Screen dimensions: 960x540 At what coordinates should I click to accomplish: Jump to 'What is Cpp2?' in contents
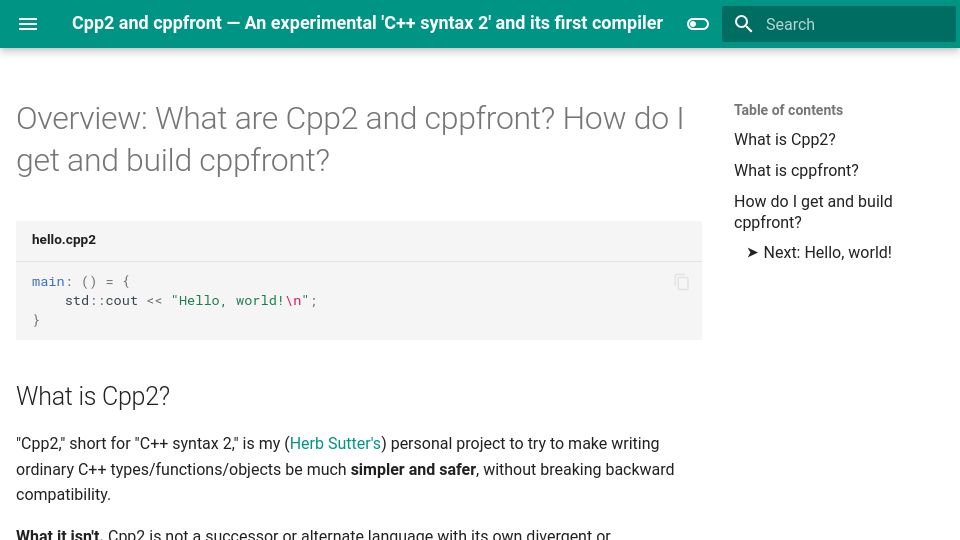click(784, 140)
